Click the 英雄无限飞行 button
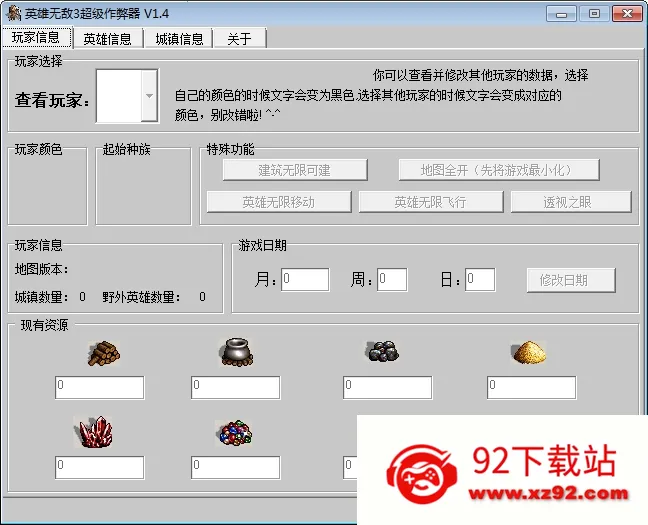The image size is (648, 525). tap(431, 202)
